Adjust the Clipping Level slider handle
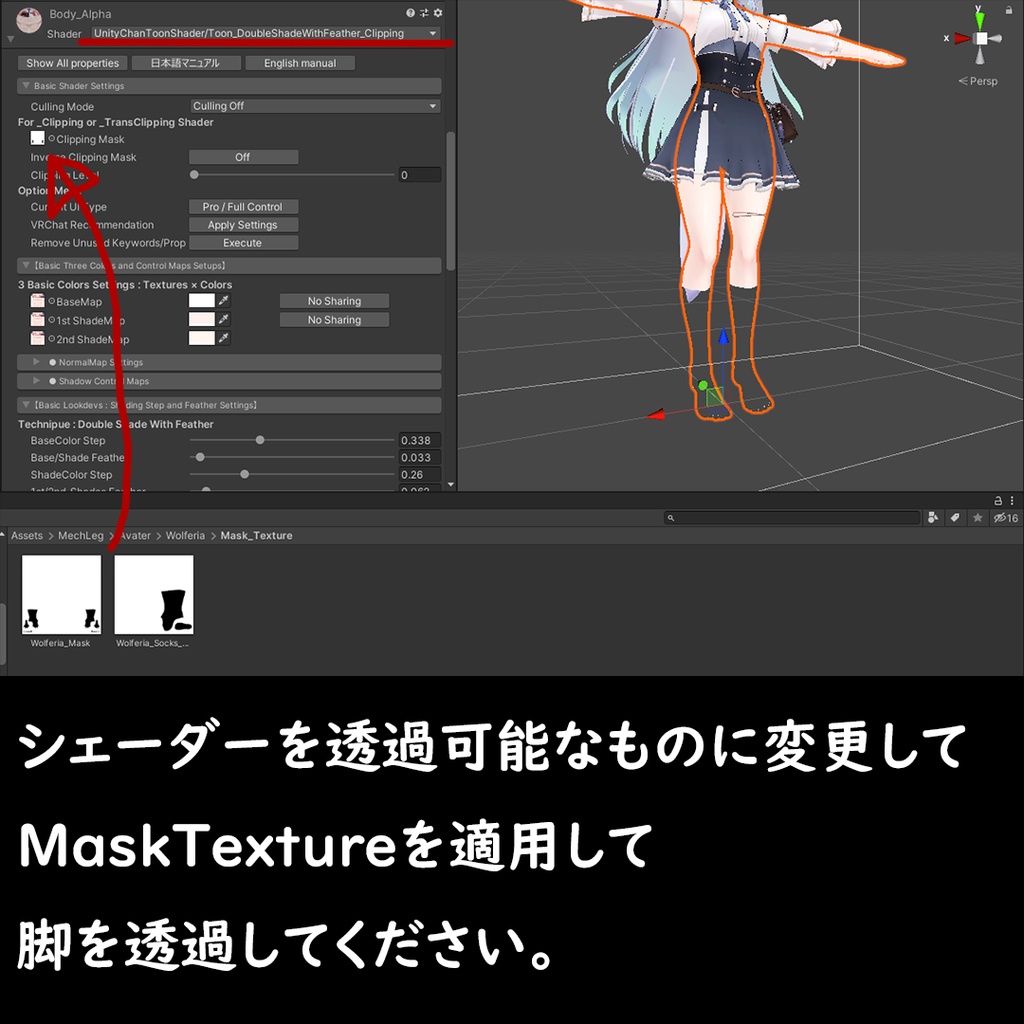The width and height of the screenshot is (1024, 1024). [194, 175]
